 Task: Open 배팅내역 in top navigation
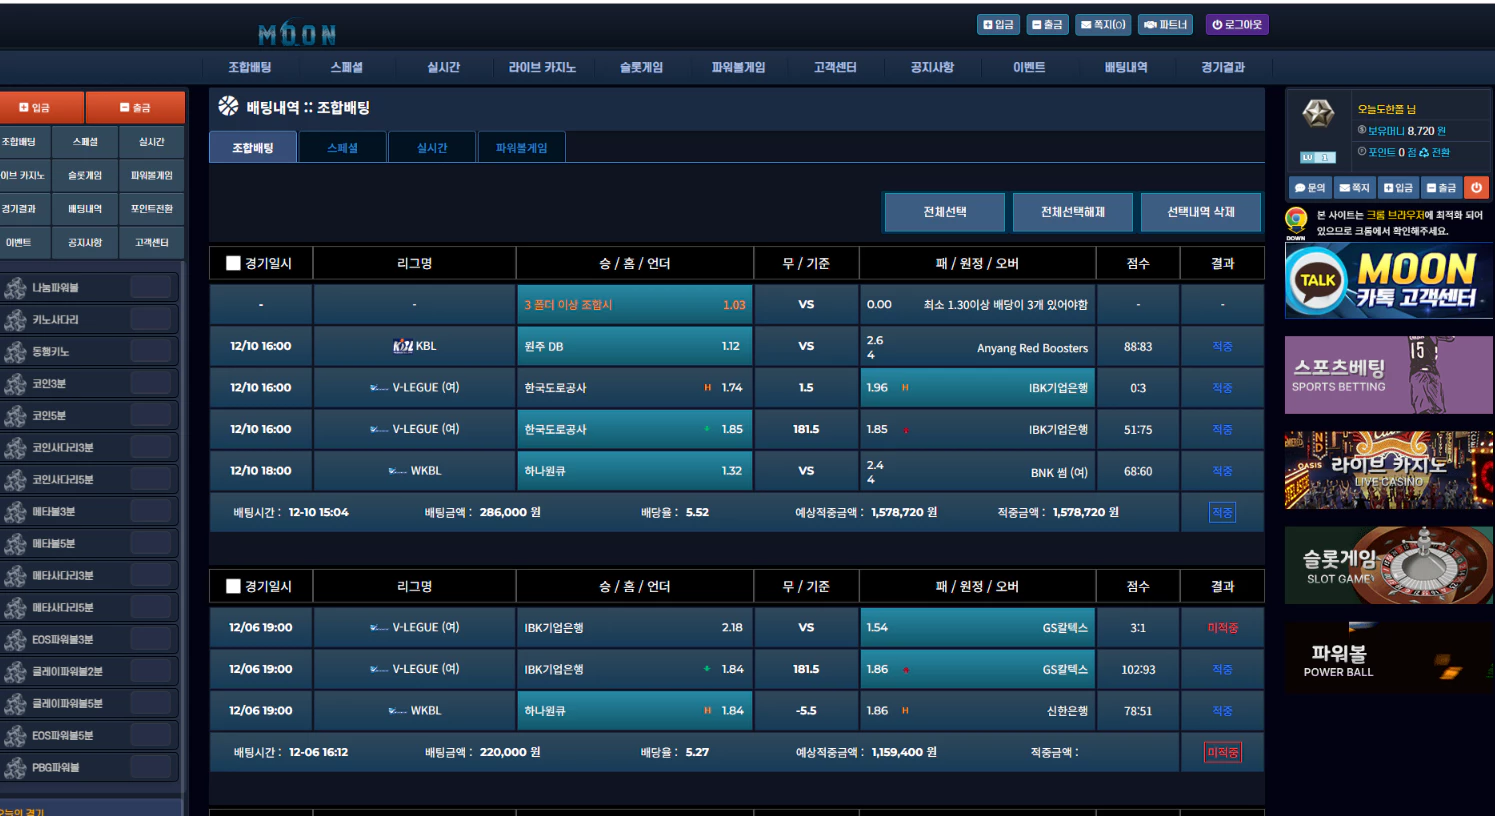1126,67
